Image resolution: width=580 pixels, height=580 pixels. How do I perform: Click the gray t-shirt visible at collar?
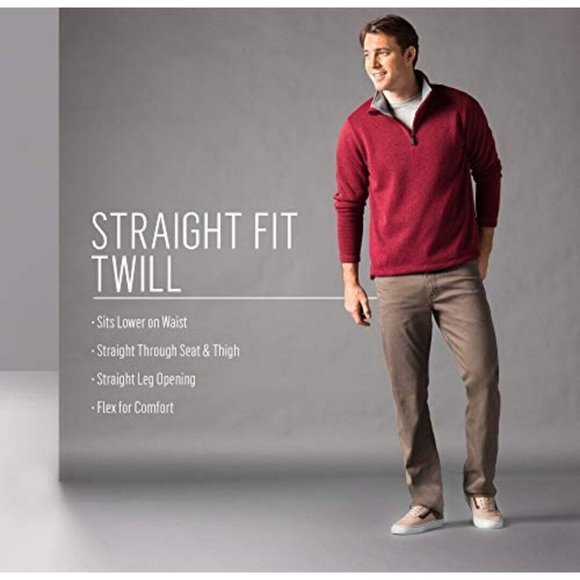pyautogui.click(x=404, y=109)
